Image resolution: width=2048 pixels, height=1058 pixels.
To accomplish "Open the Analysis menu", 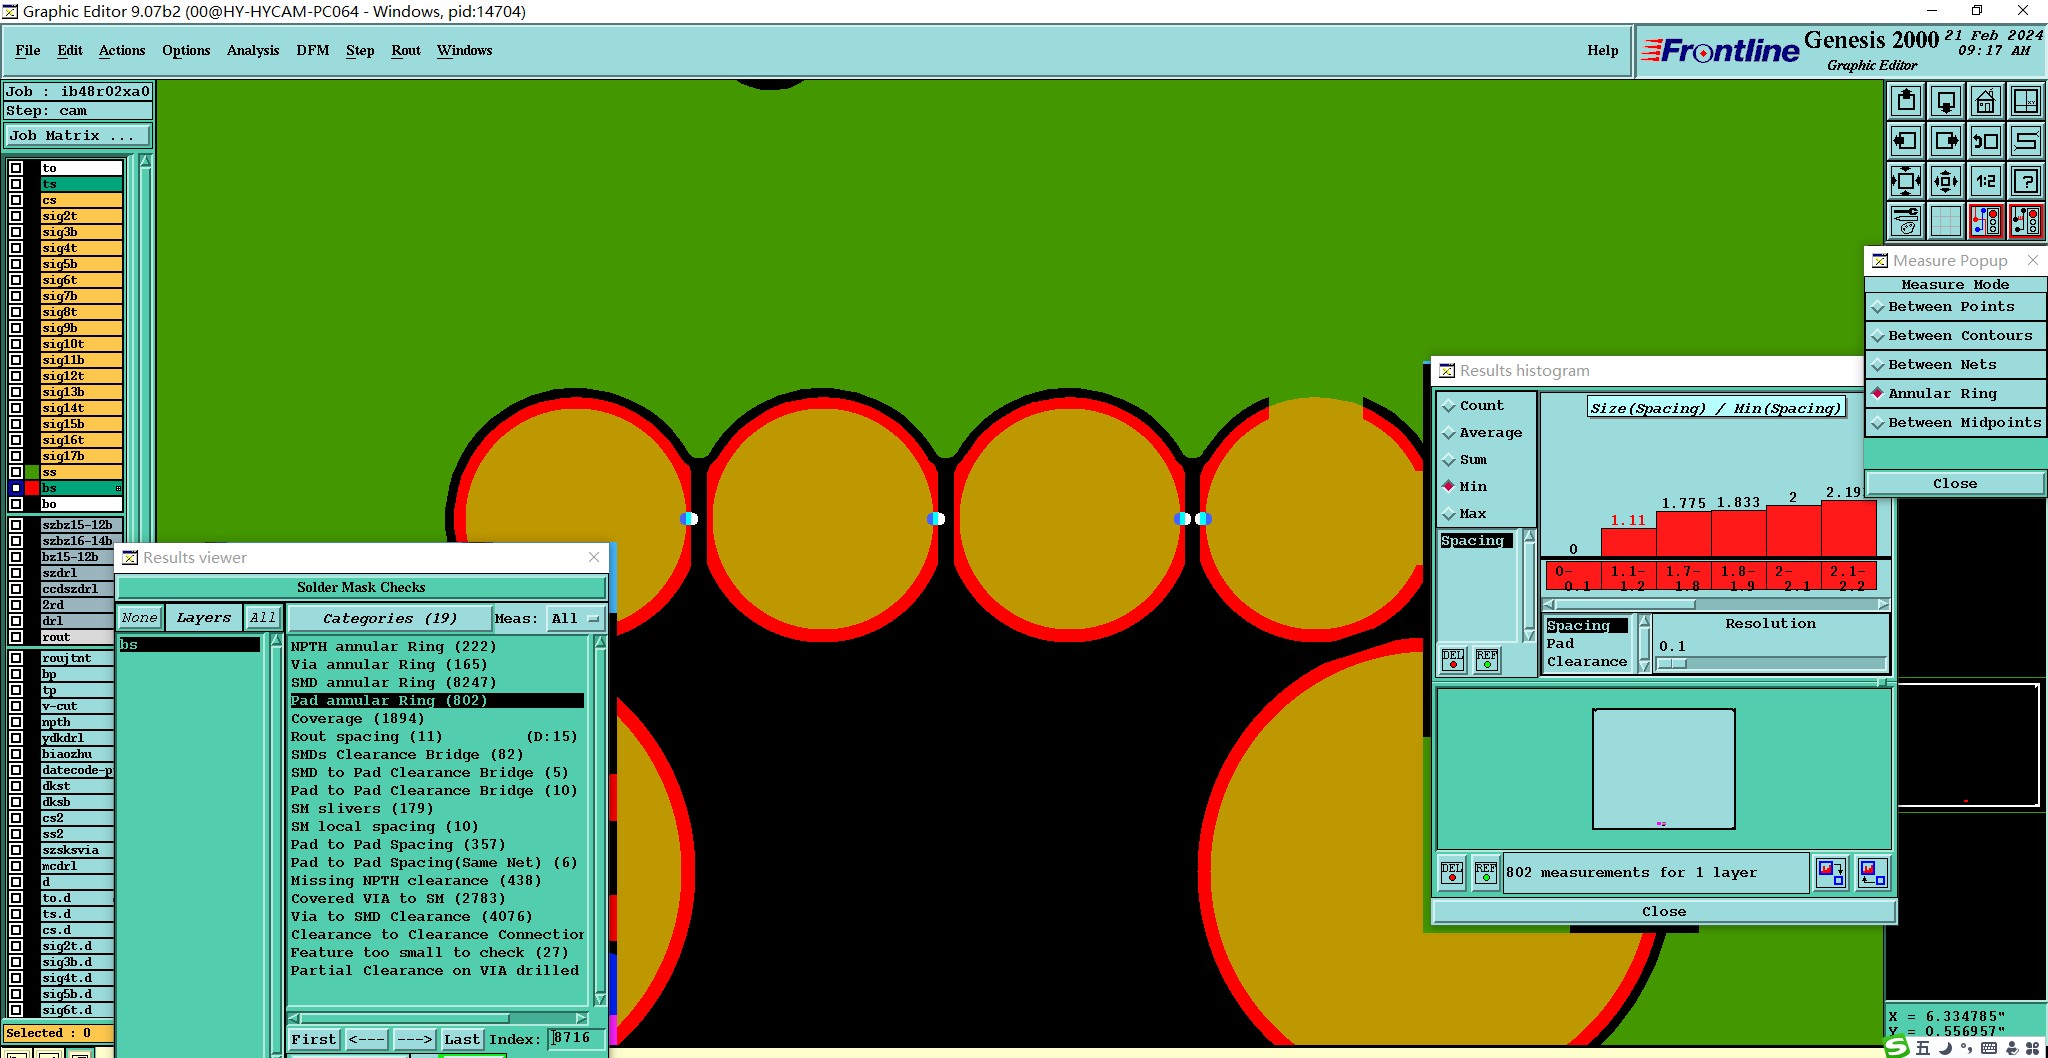I will 253,51.
